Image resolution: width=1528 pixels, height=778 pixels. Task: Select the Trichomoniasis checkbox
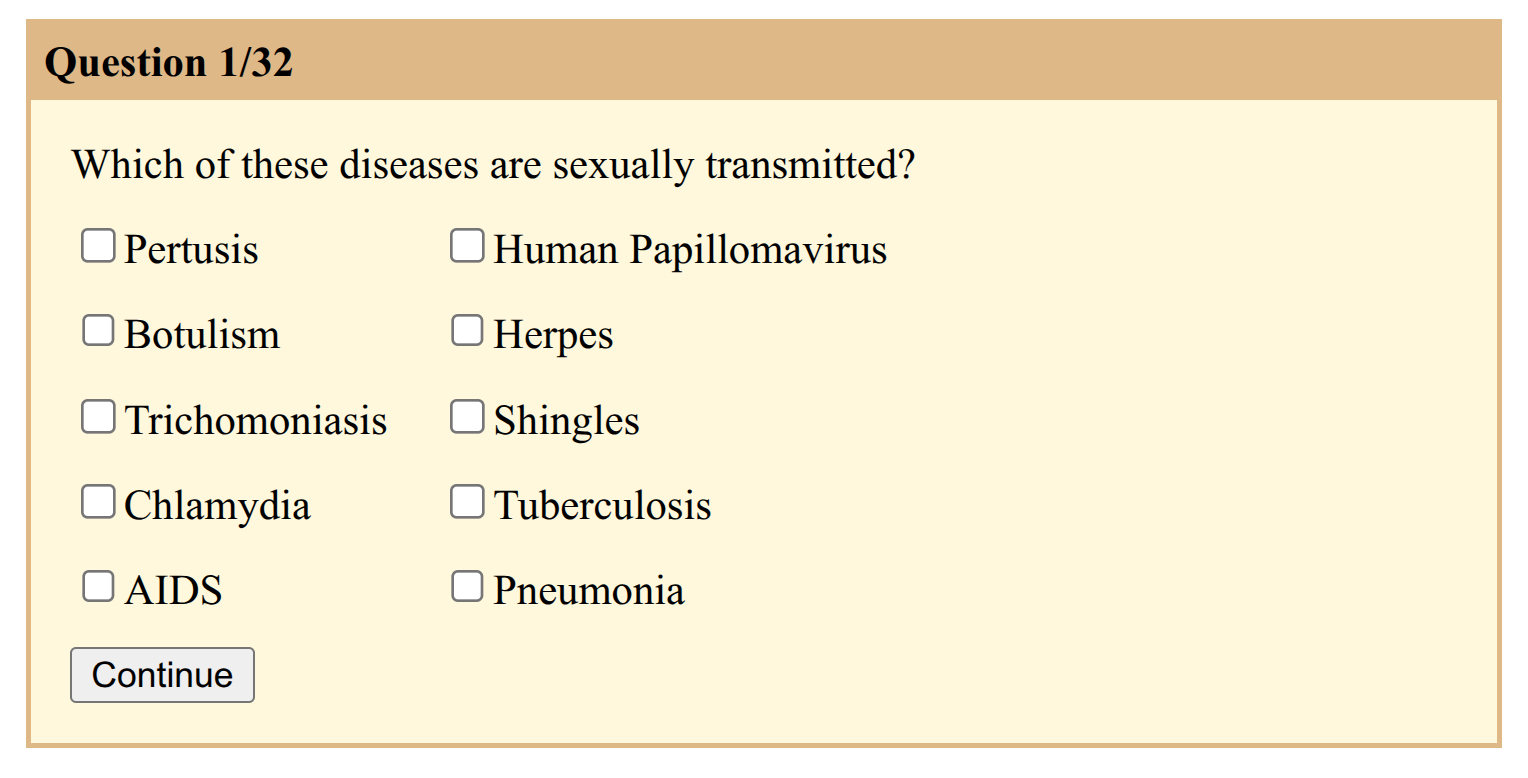click(x=98, y=417)
